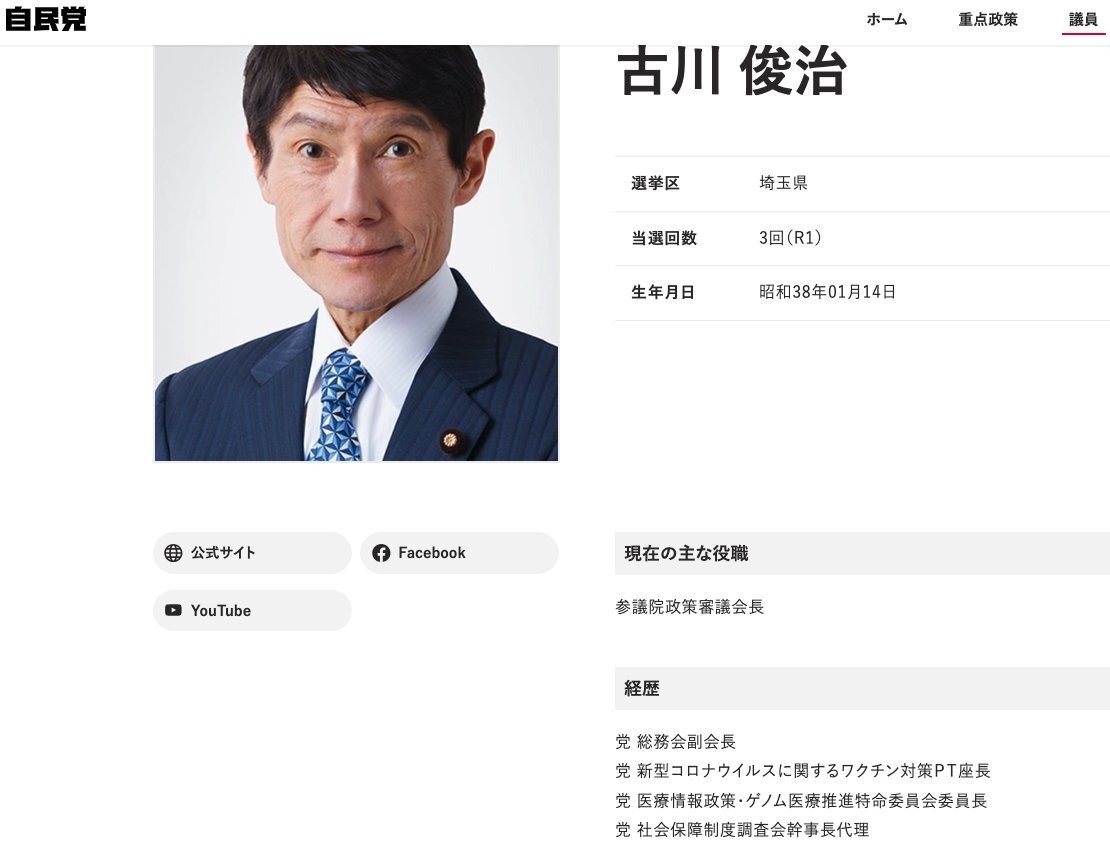Open the Facebook page button
The height and width of the screenshot is (849, 1110).
(459, 553)
